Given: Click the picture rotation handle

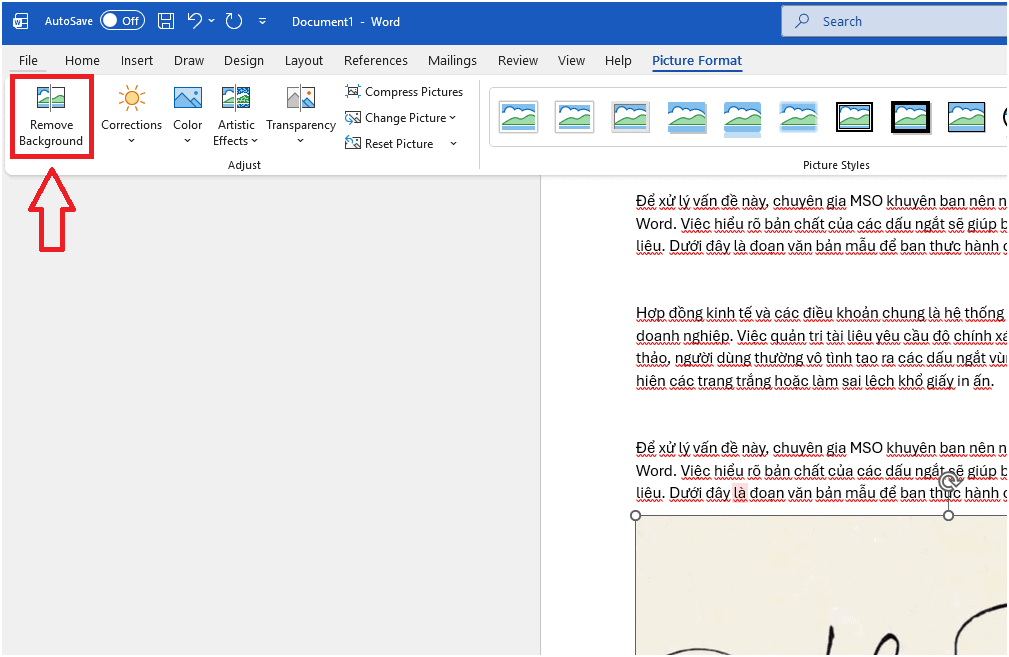Looking at the screenshot, I should tap(949, 482).
